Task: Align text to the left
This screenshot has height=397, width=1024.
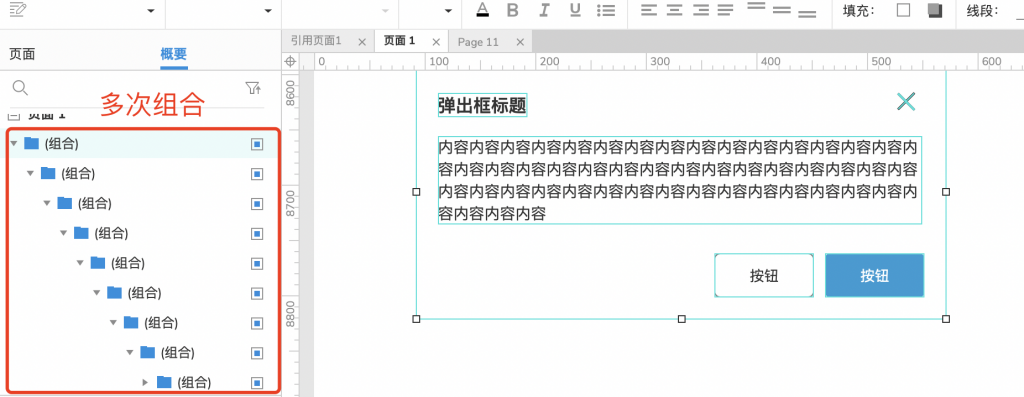Action: (x=648, y=10)
